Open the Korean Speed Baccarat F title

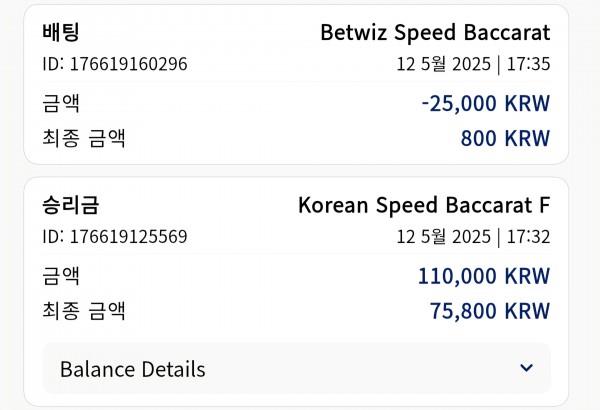pos(424,205)
